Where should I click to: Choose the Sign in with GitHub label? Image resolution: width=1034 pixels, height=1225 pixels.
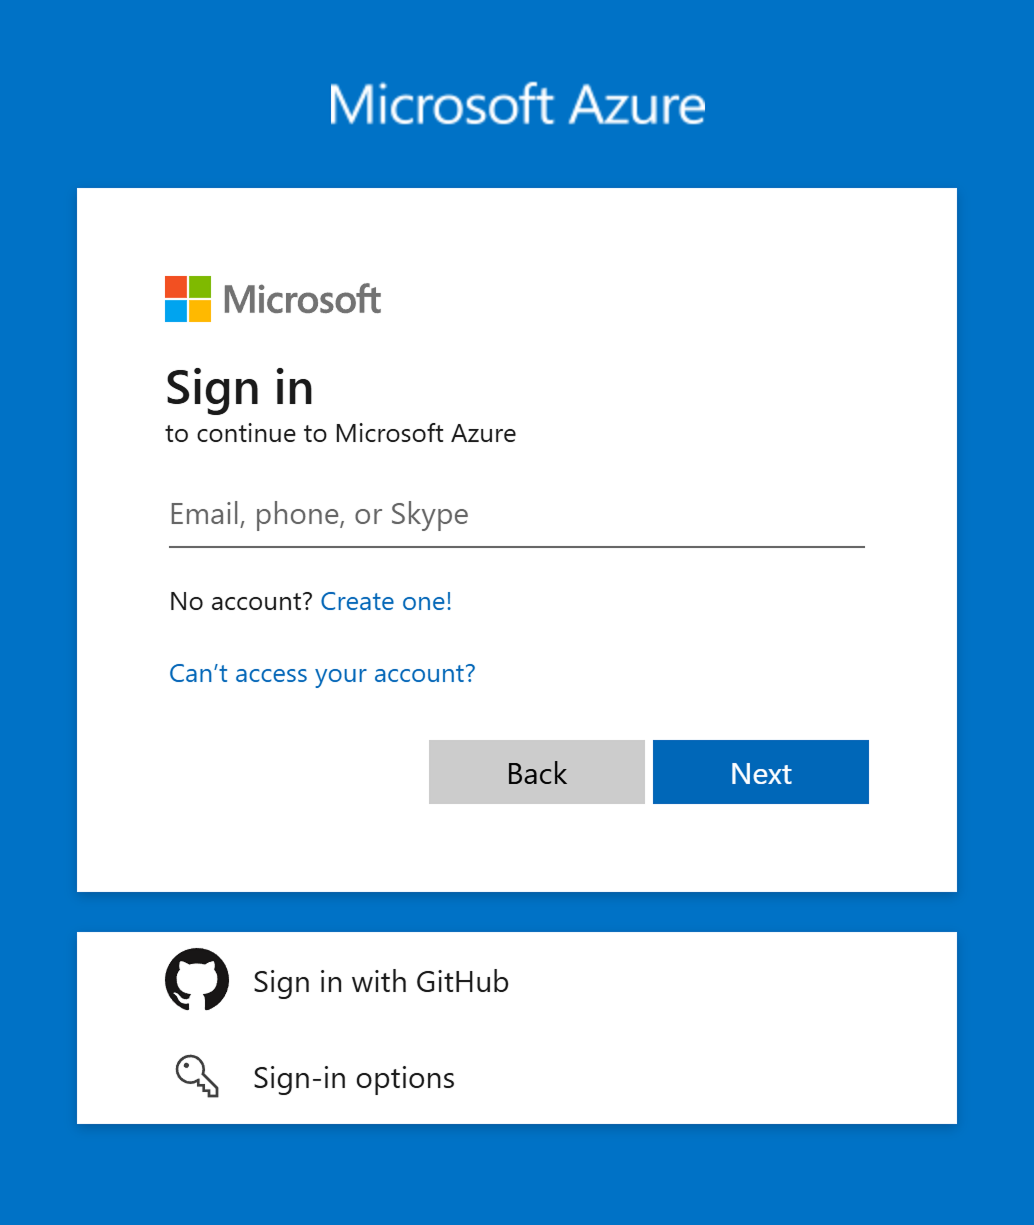pyautogui.click(x=381, y=982)
